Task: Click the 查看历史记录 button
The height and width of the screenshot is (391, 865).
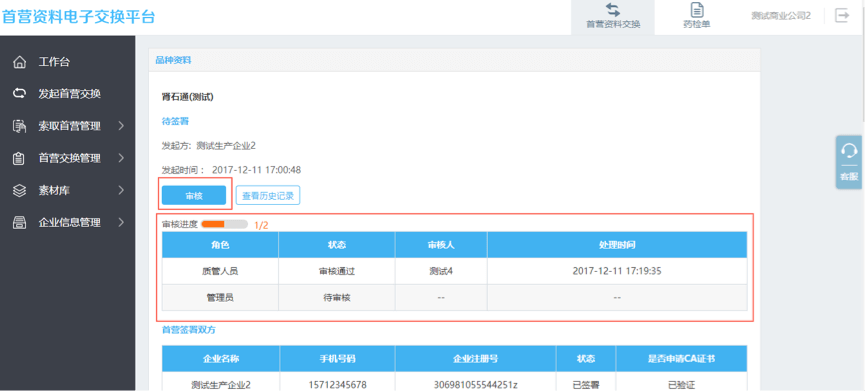Action: tap(268, 195)
